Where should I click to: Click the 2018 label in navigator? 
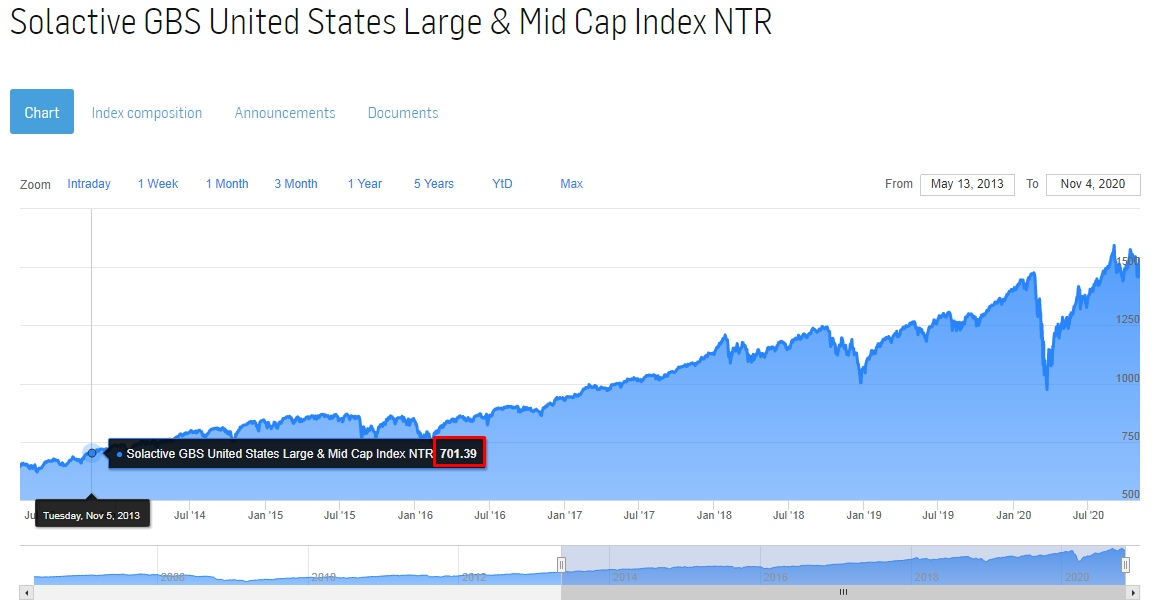point(927,577)
